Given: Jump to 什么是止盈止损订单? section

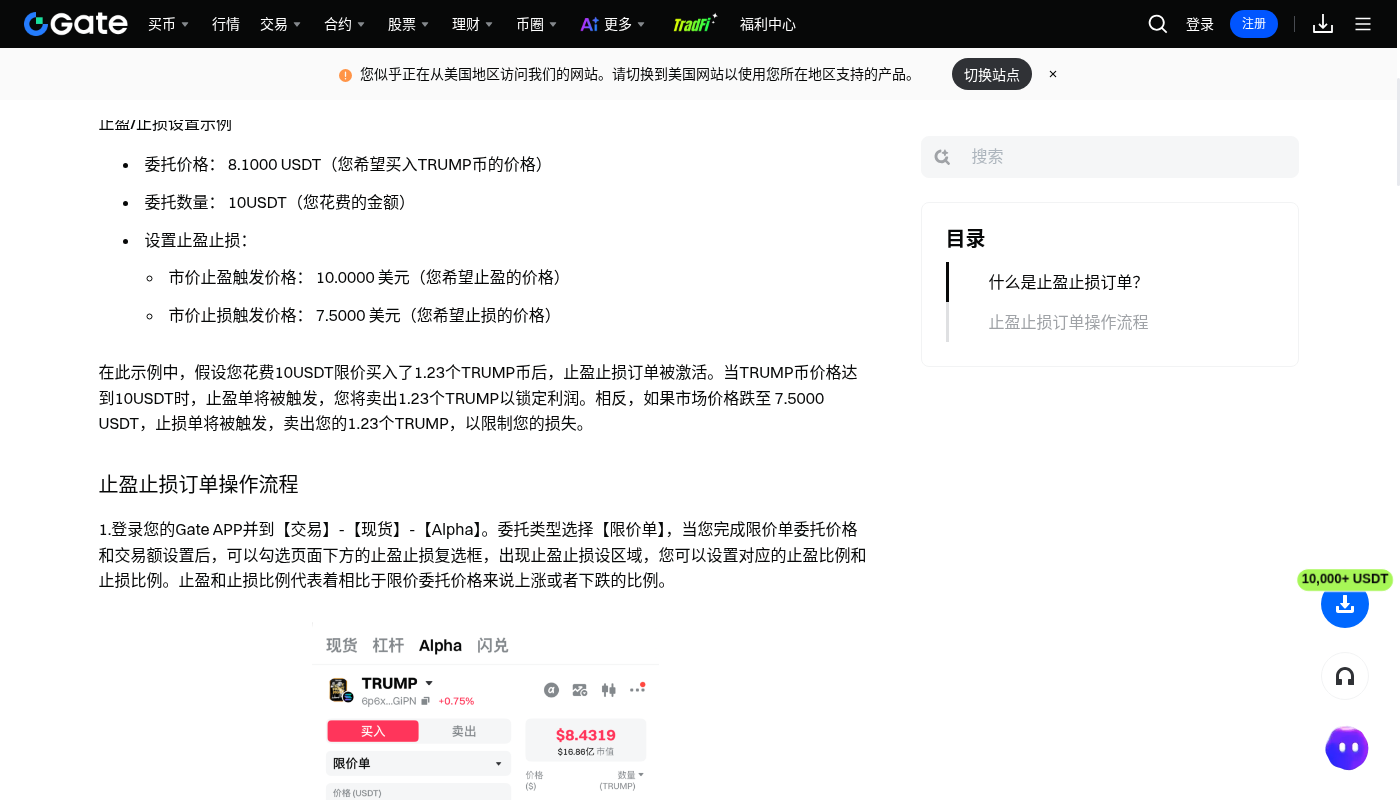Looking at the screenshot, I should (x=1065, y=282).
